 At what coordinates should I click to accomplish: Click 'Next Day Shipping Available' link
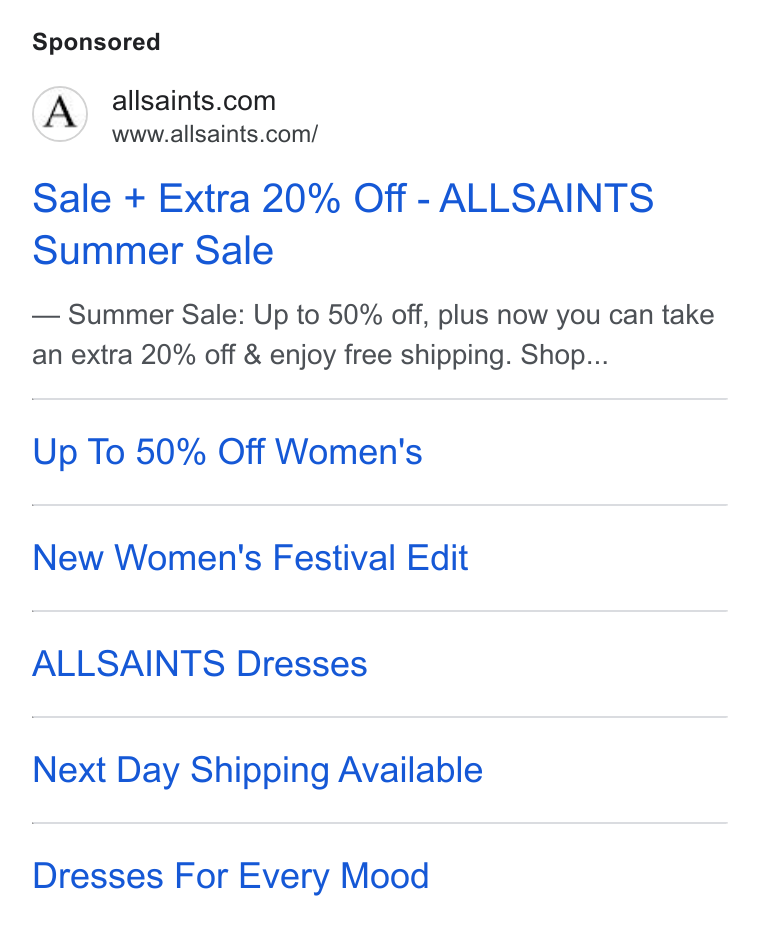(257, 770)
